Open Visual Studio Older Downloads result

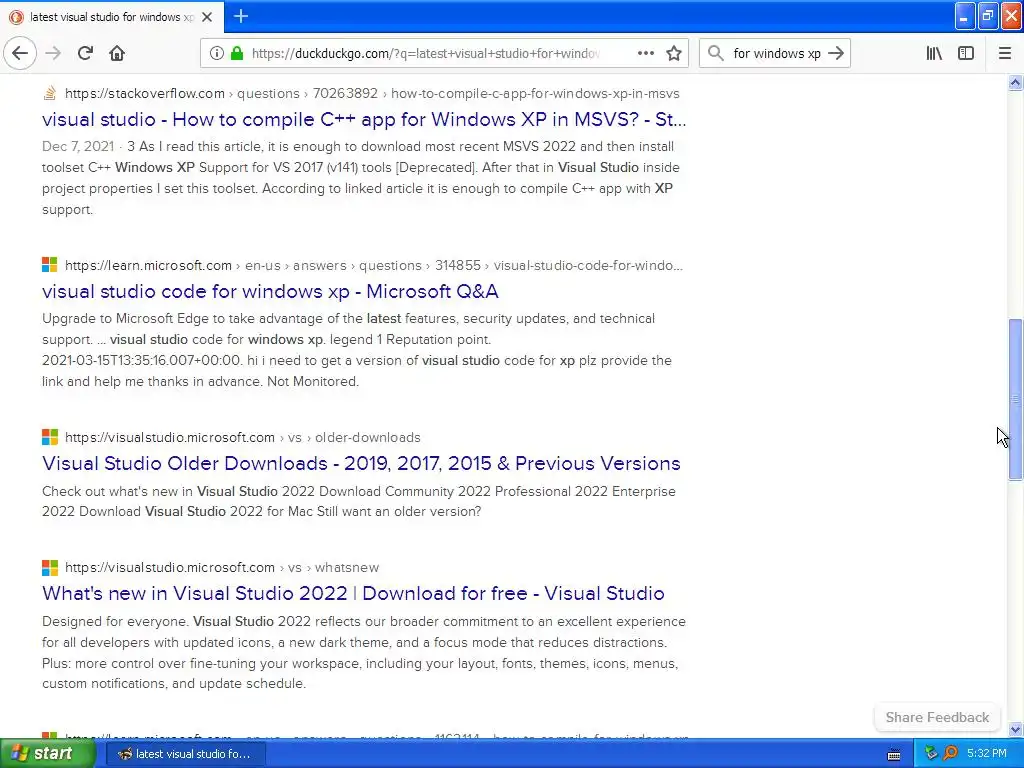[x=361, y=463]
